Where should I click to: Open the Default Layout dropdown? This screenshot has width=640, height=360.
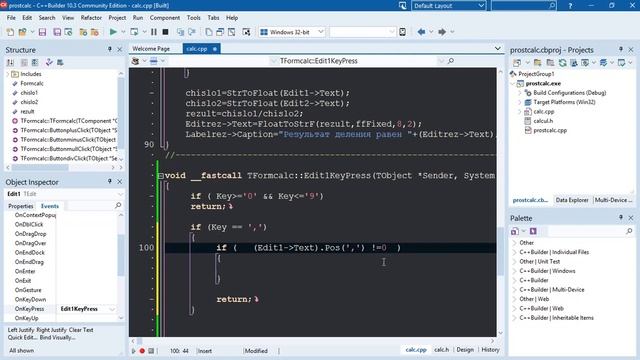[x=481, y=6]
